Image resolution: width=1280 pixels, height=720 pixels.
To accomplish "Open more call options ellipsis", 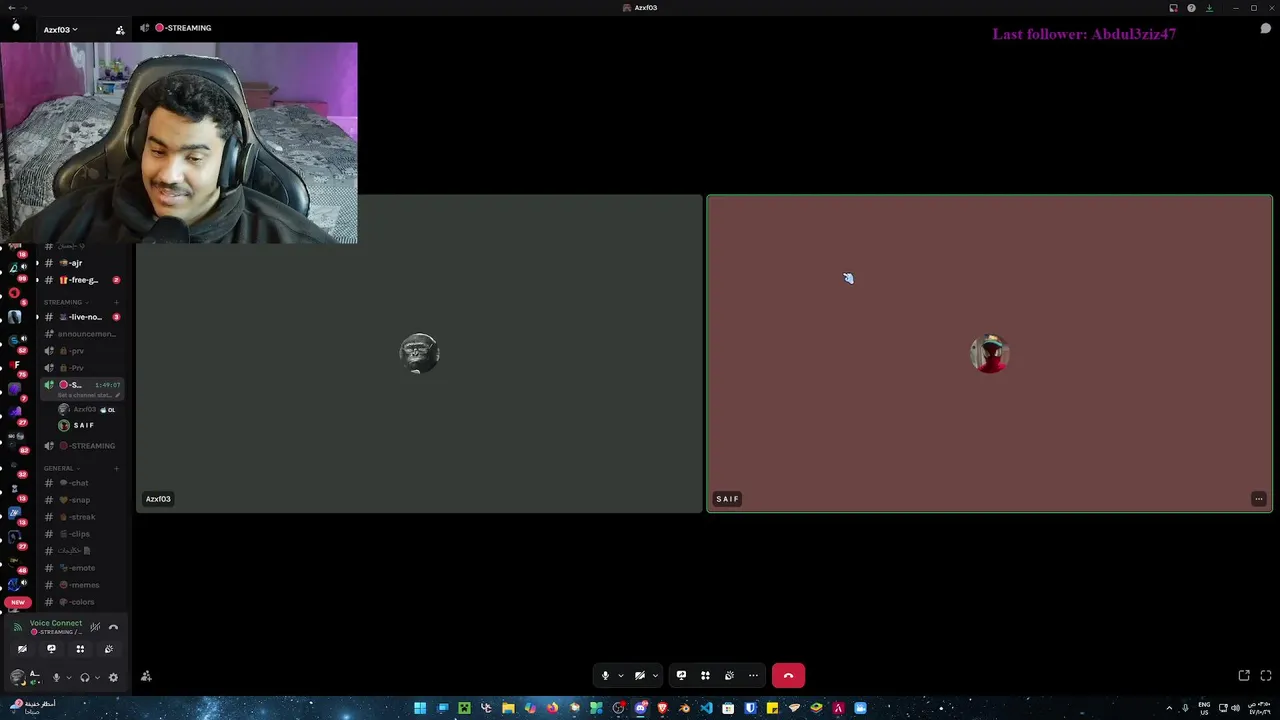I will [753, 676].
